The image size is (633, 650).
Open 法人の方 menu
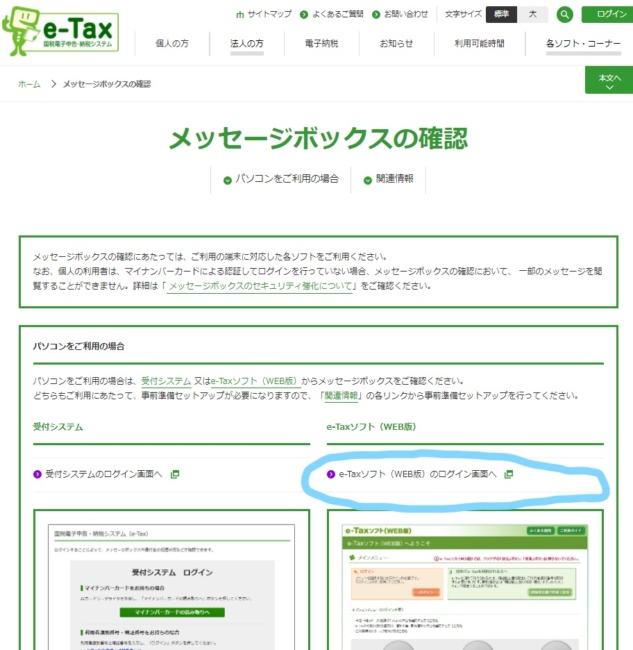pyautogui.click(x=247, y=44)
